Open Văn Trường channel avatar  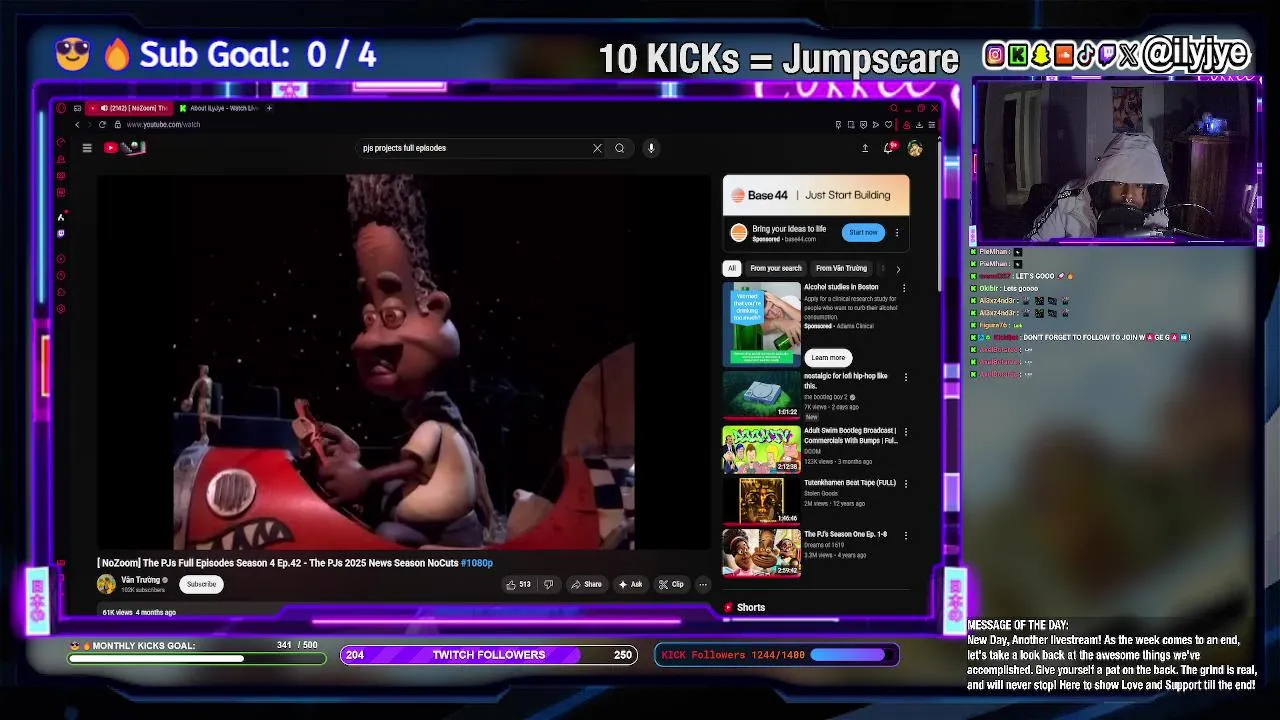tap(106, 584)
